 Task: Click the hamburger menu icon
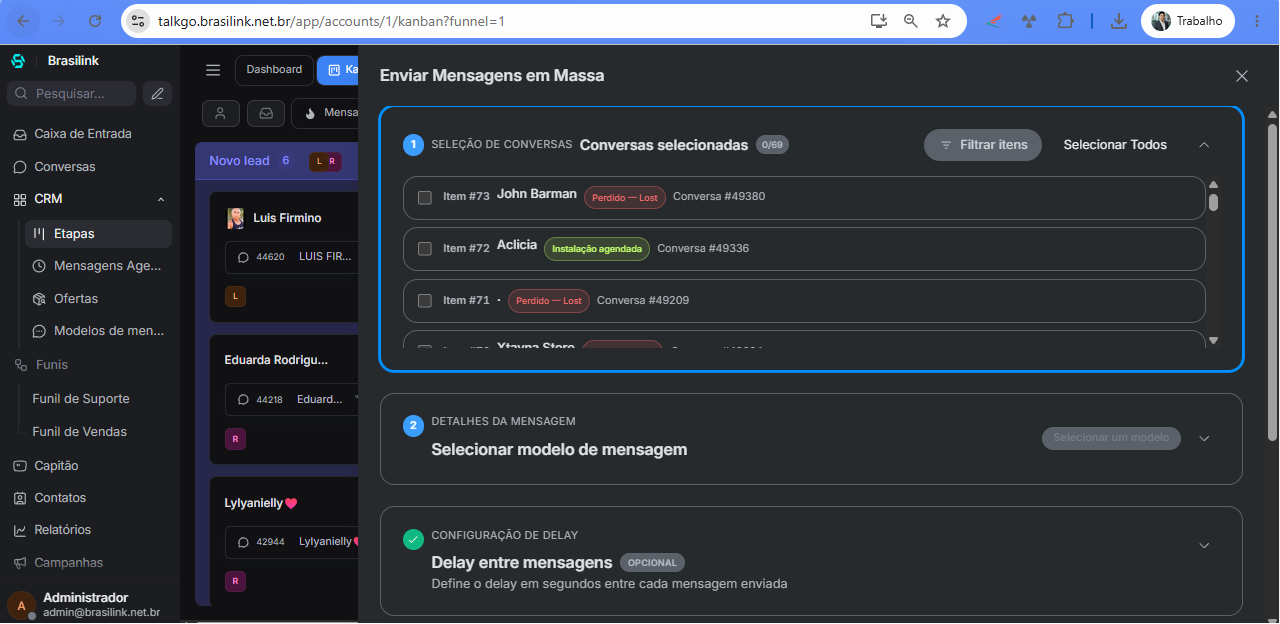tap(213, 70)
